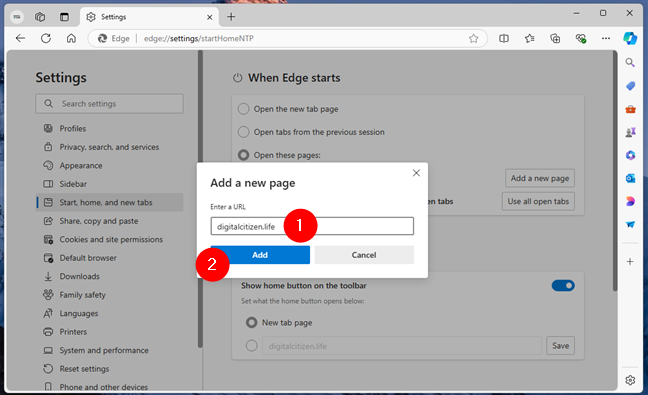Open System and performance settings
648x395 pixels.
110,350
